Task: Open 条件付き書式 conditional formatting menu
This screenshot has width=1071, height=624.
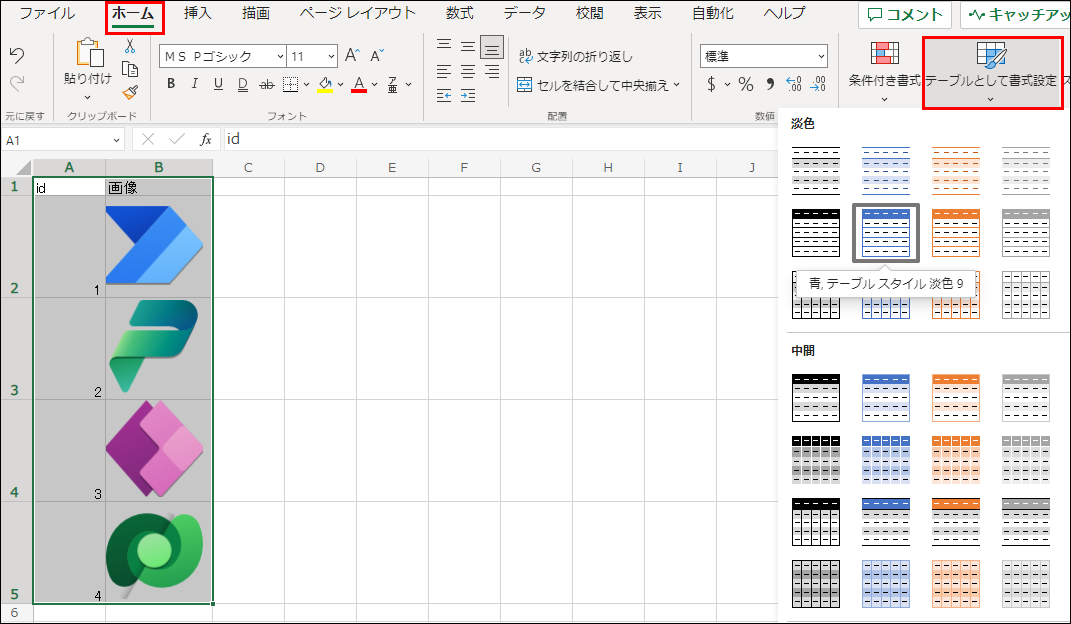Action: click(885, 72)
